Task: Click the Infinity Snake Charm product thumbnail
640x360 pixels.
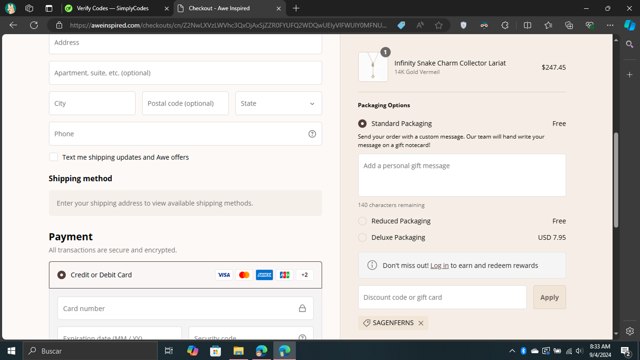Action: pos(373,67)
